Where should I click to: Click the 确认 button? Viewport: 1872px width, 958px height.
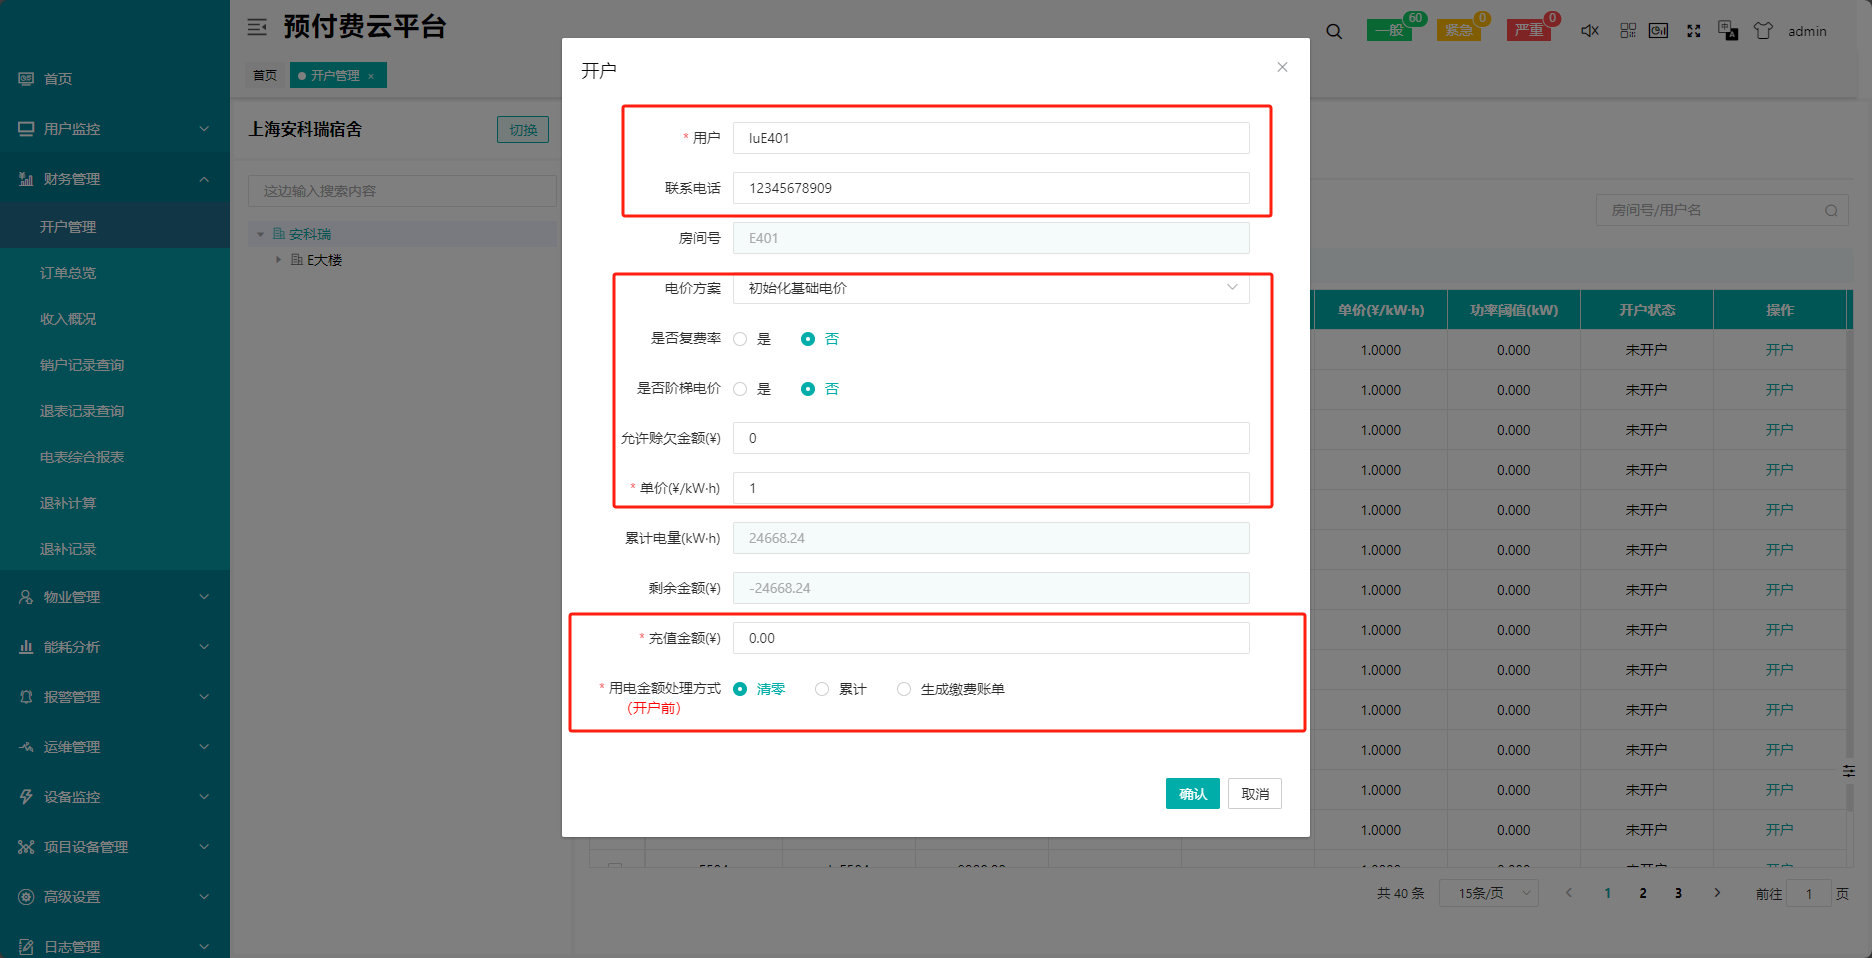1192,794
